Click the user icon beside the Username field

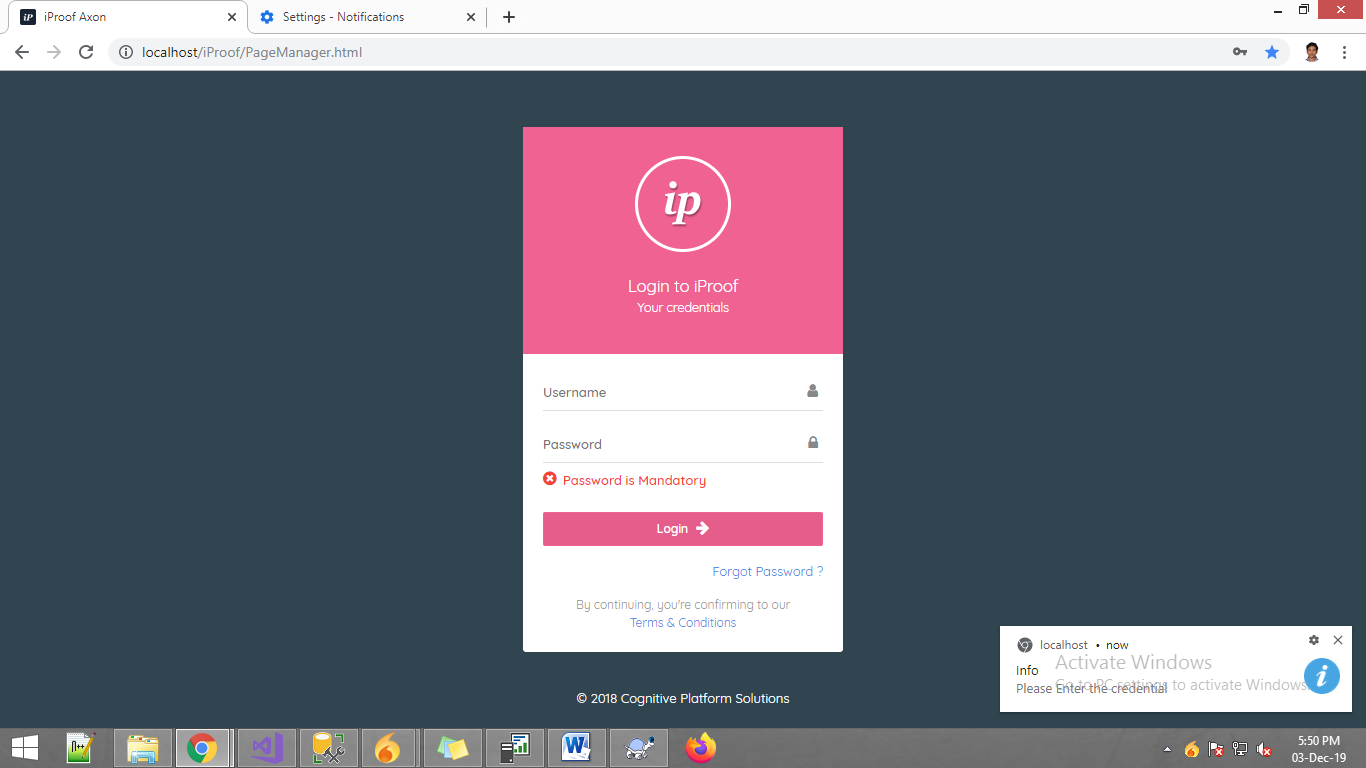[813, 391]
